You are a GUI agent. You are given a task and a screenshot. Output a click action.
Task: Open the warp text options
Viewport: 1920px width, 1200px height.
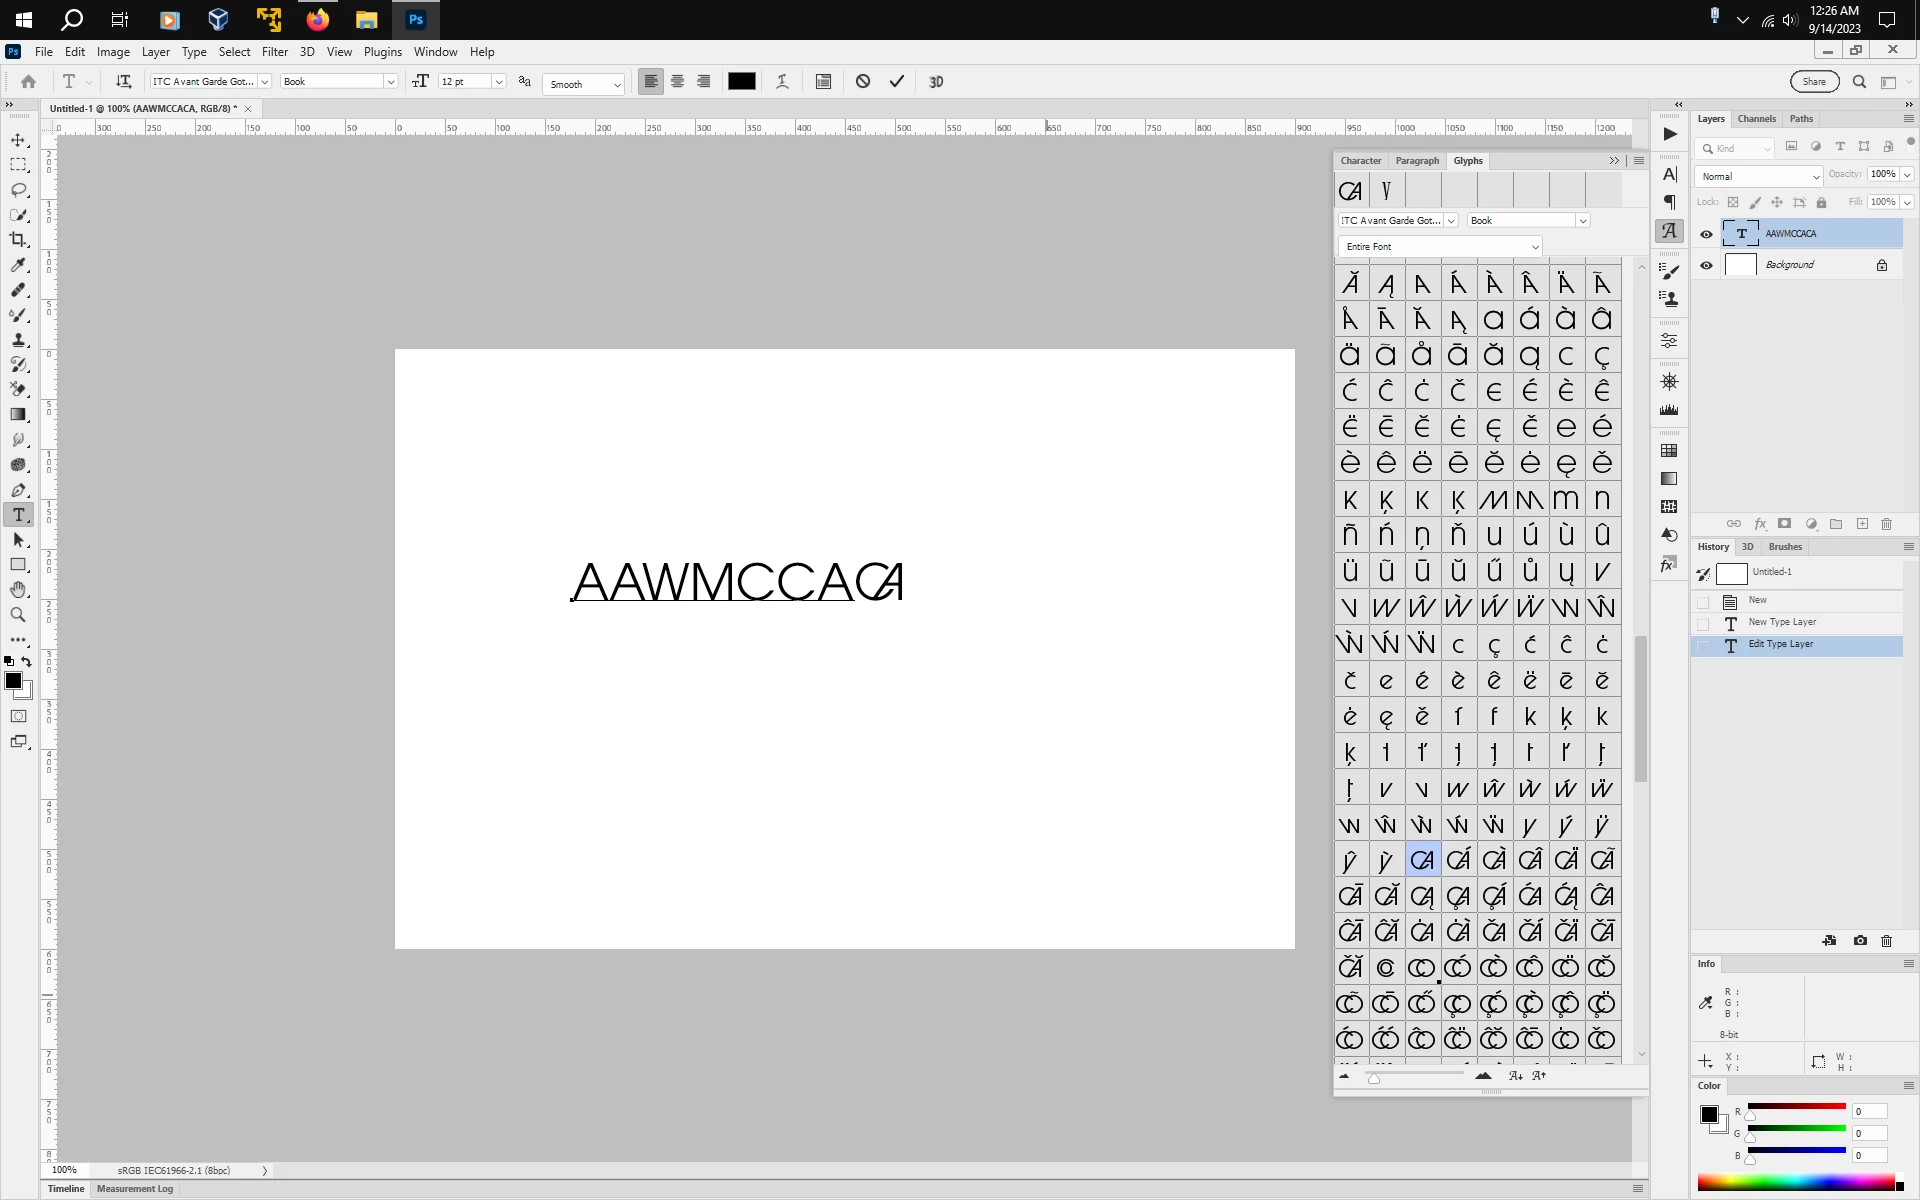tap(783, 82)
